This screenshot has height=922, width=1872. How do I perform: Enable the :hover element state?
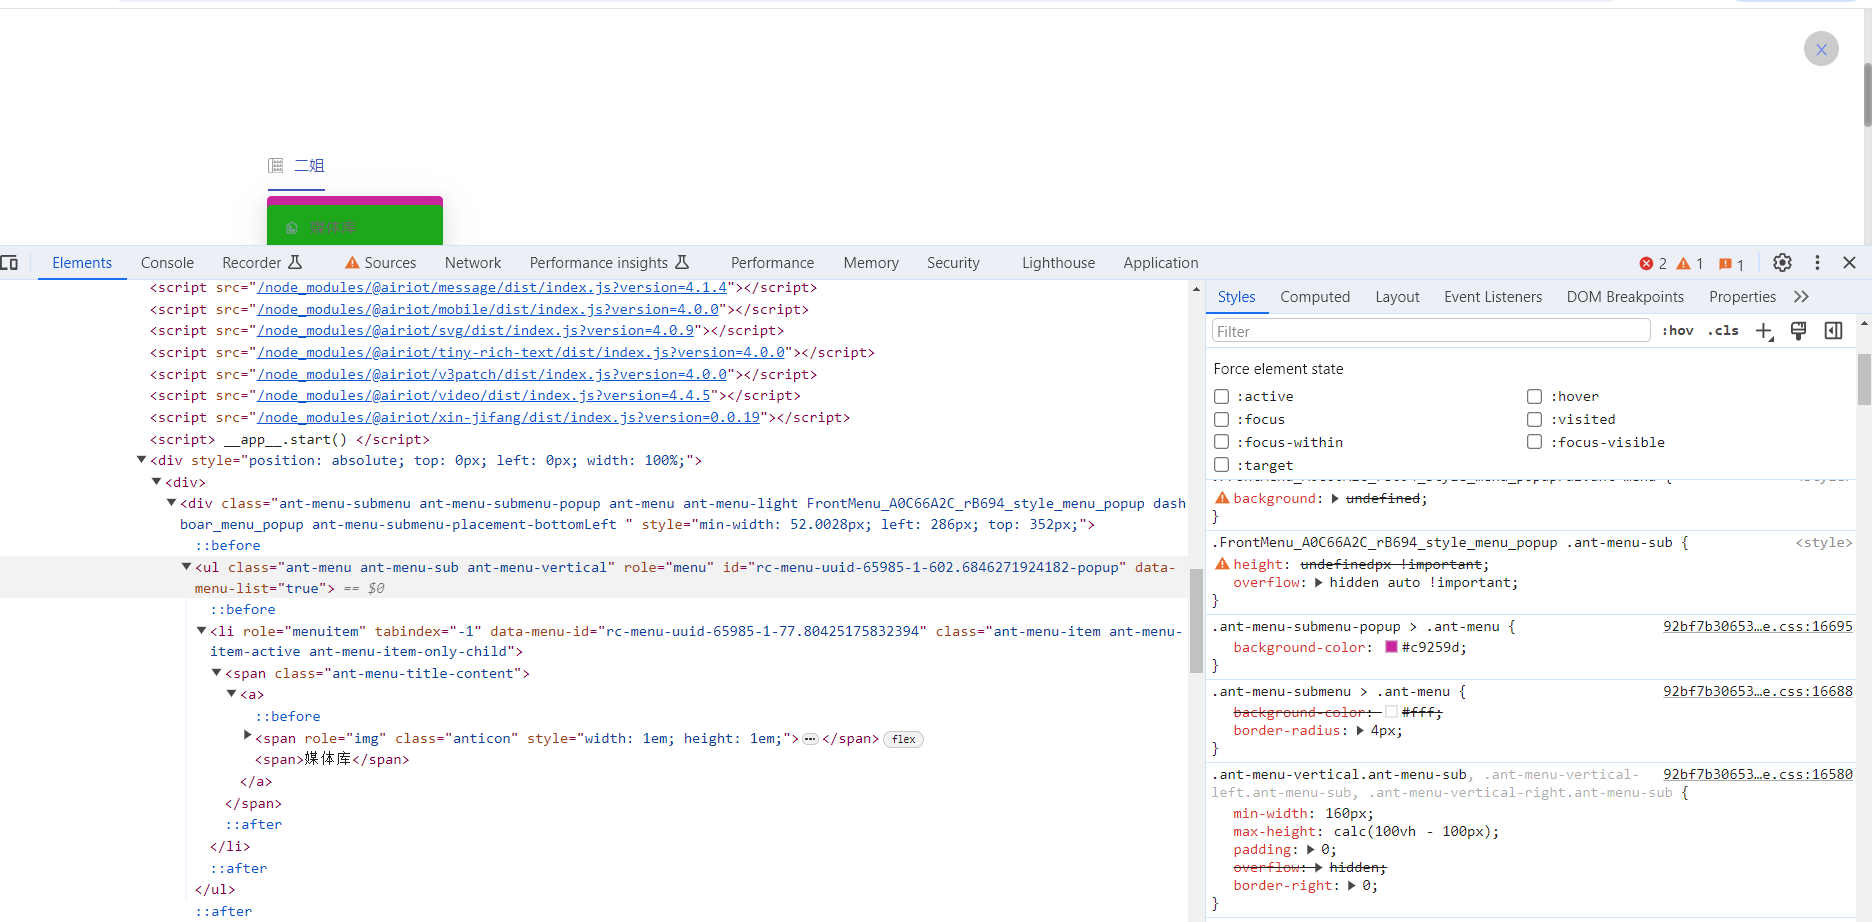[x=1534, y=397]
